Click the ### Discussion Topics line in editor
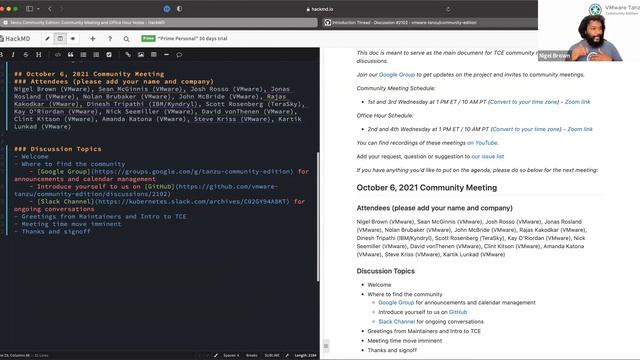640x360 pixels. (58, 149)
